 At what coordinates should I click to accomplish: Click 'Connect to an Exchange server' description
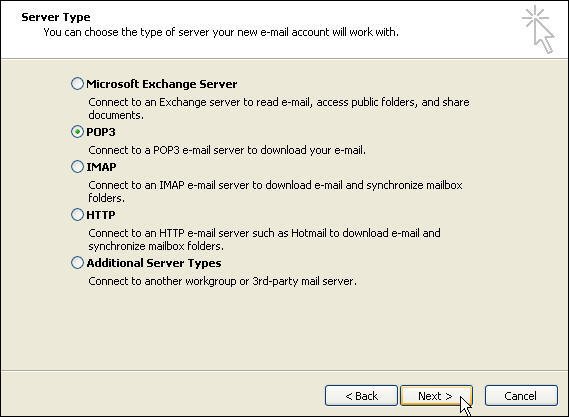pyautogui.click(x=279, y=109)
